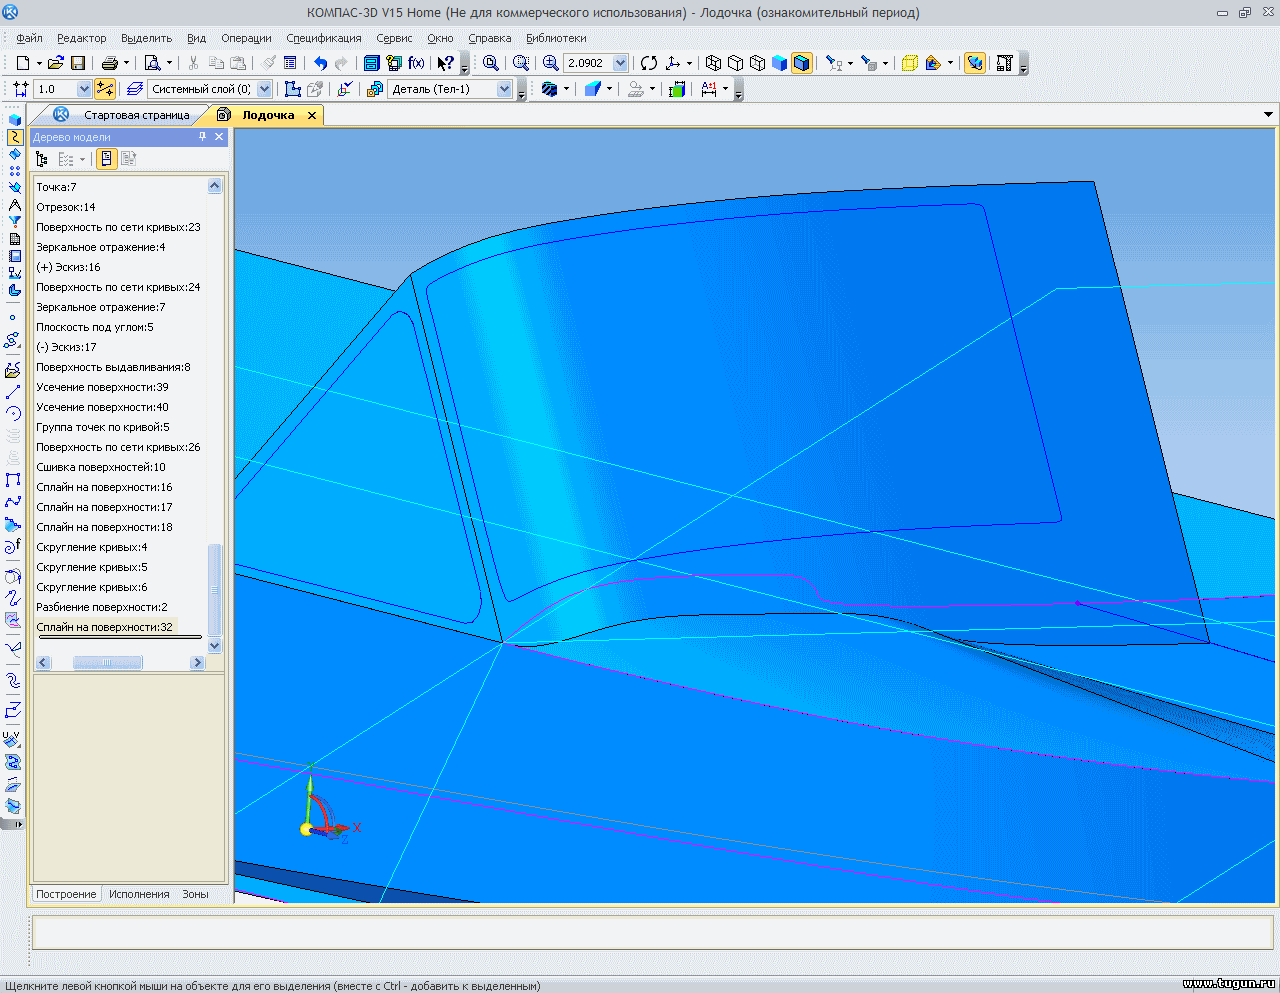Open the Файл menu
The height and width of the screenshot is (993, 1280).
pyautogui.click(x=29, y=38)
